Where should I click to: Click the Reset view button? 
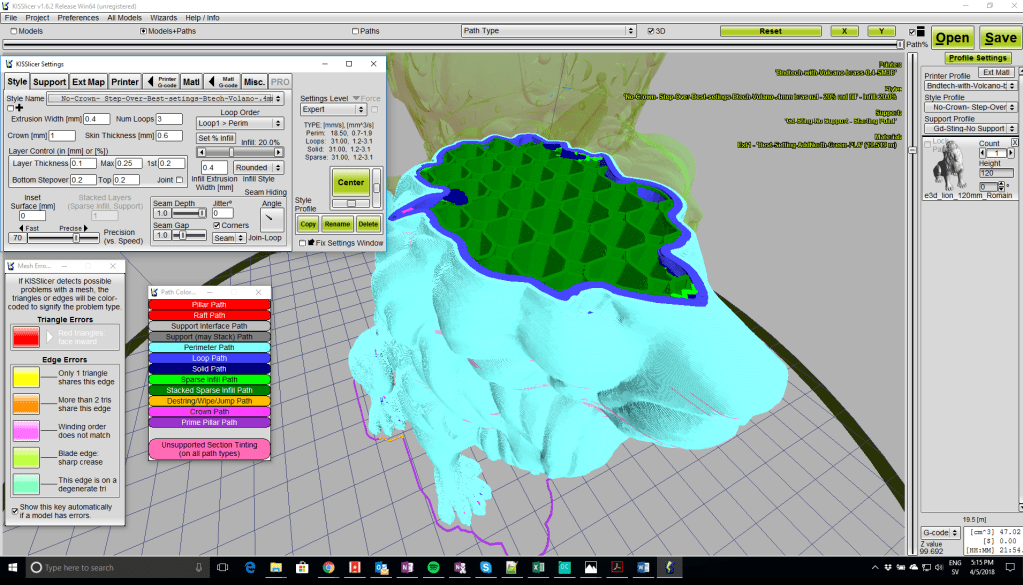tap(770, 31)
